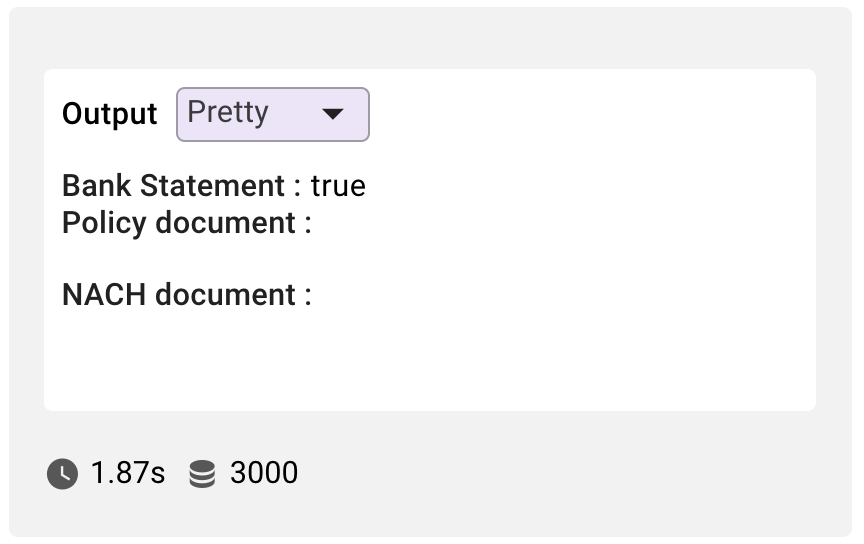Click the word Statement in first output line
The image size is (864, 544).
pos(213,185)
